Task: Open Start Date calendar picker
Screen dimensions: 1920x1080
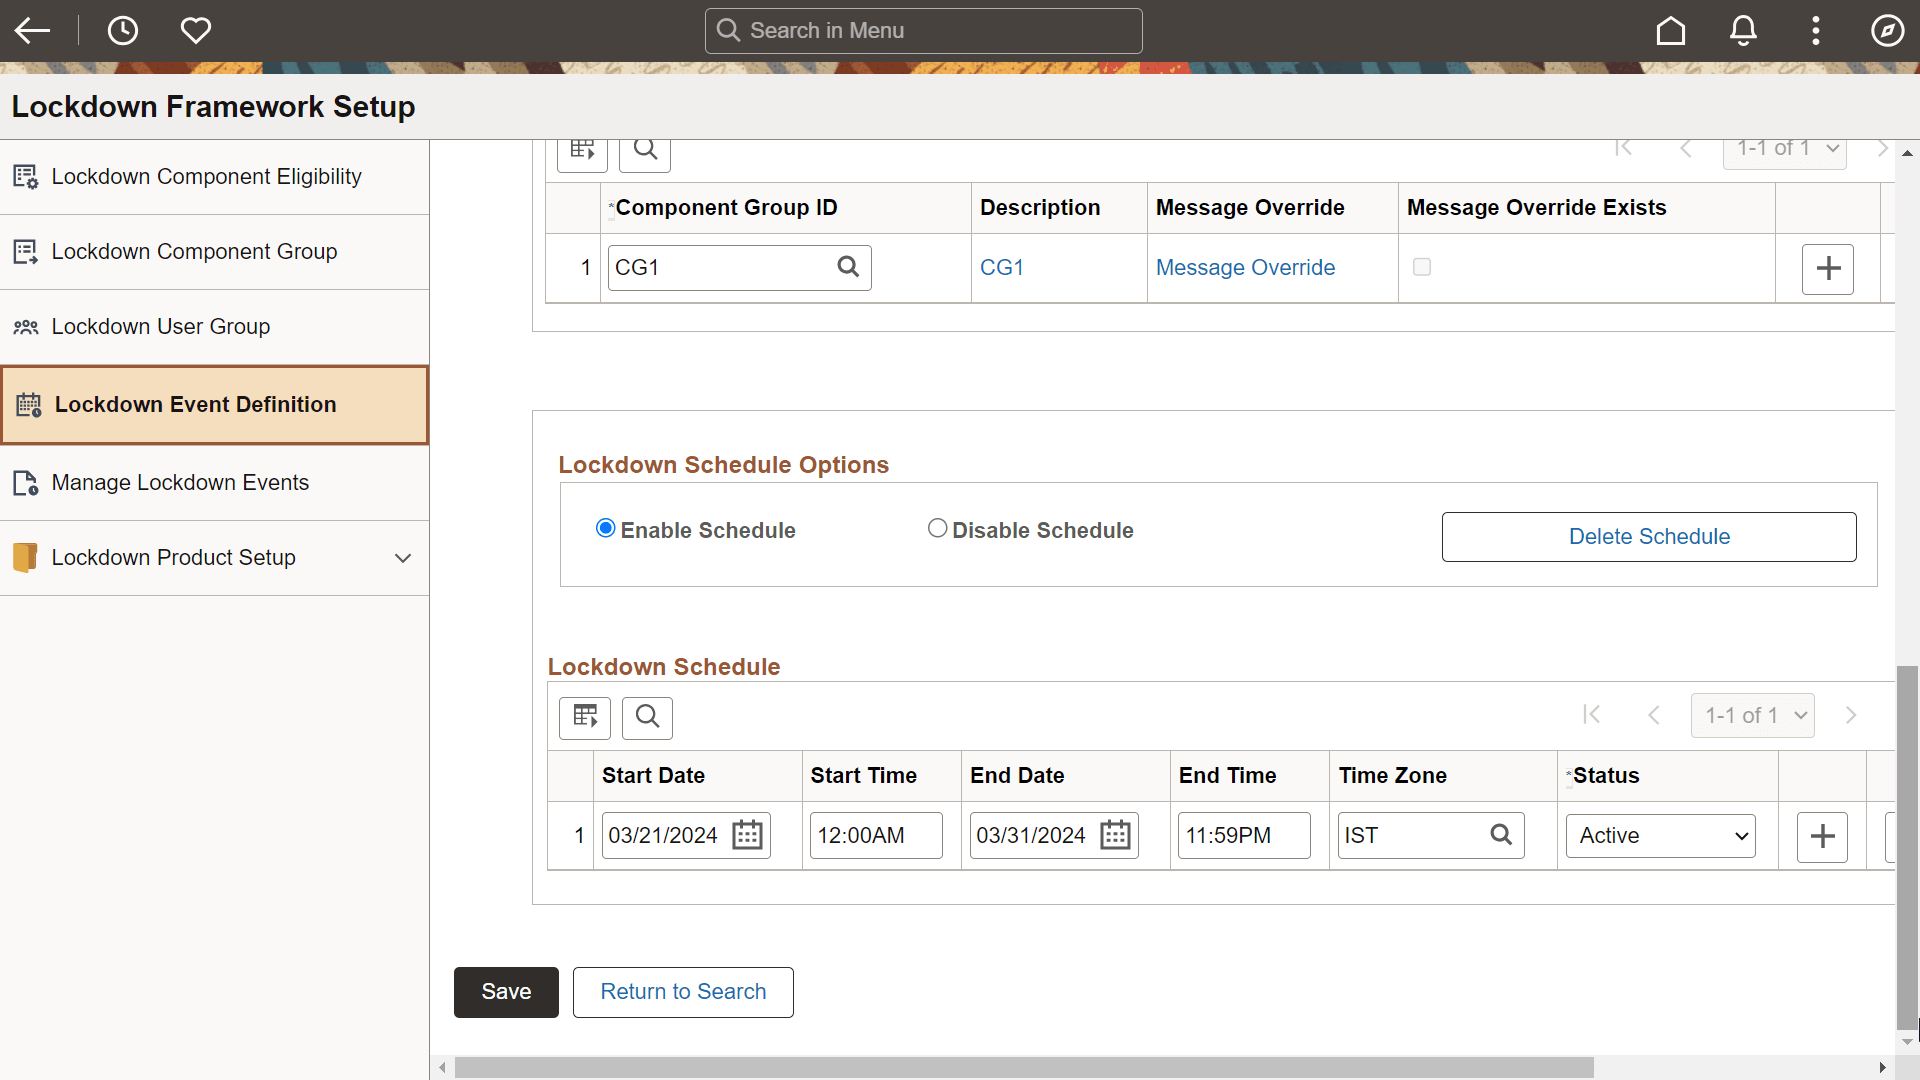Action: tap(747, 835)
